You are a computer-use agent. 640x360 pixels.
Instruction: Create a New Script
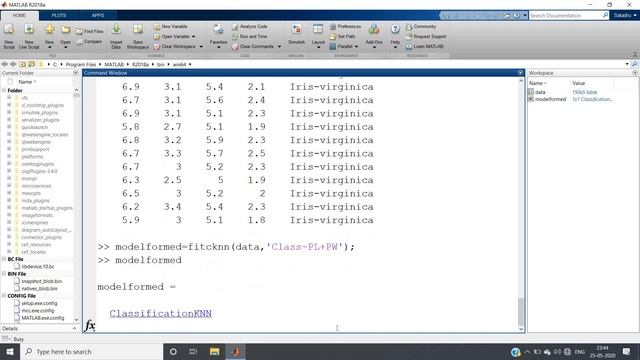[x=9, y=36]
